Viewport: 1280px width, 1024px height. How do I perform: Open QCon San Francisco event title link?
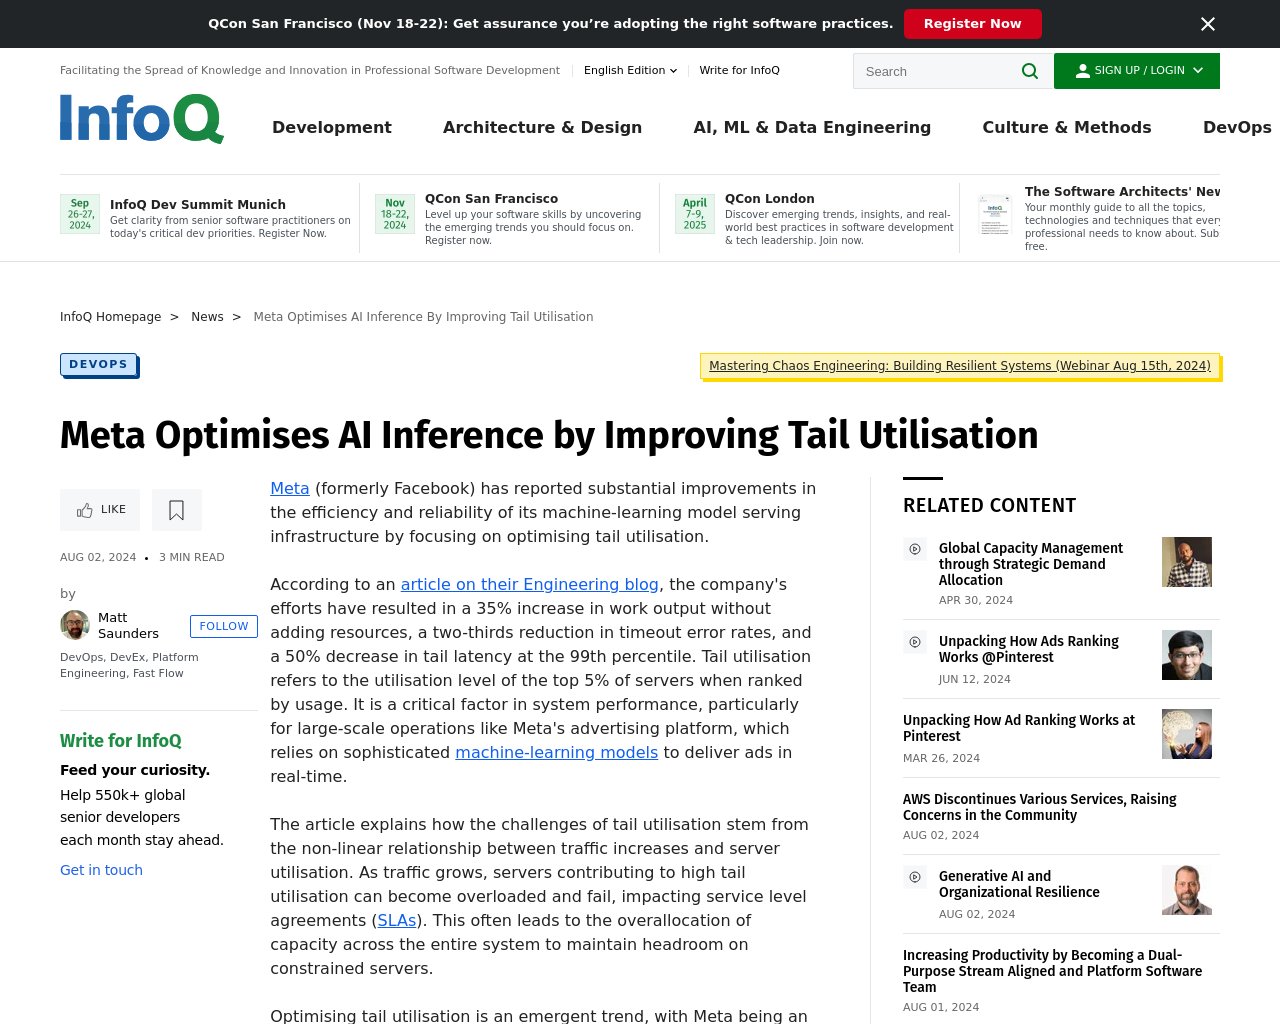pyautogui.click(x=492, y=198)
